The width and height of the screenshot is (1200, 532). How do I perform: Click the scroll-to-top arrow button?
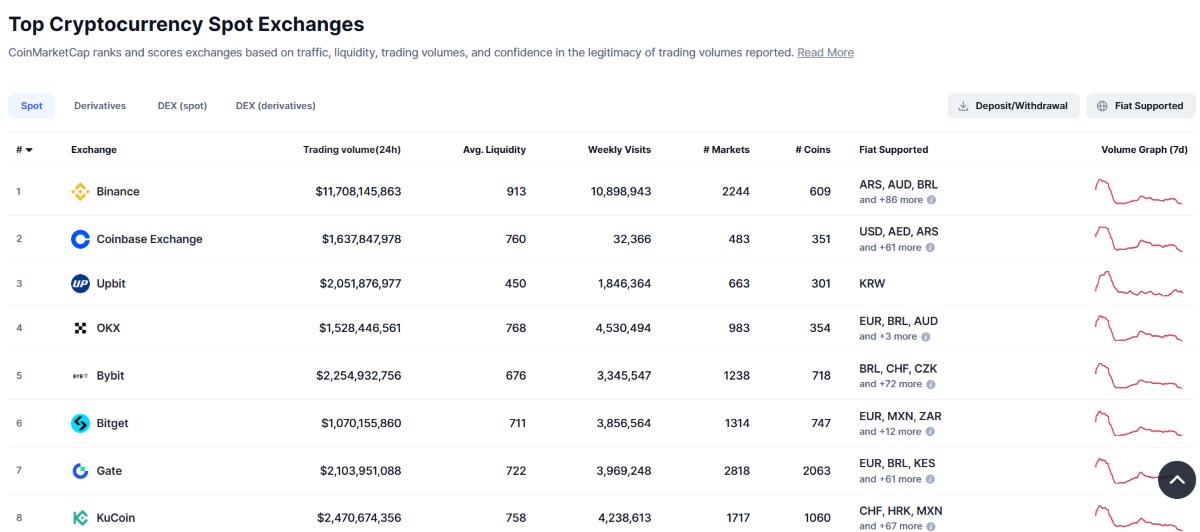[x=1176, y=480]
